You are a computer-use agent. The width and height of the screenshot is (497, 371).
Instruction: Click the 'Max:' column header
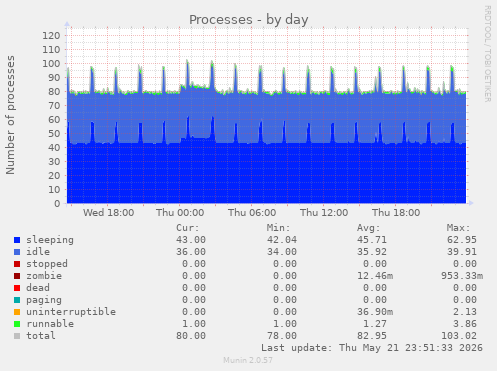(459, 228)
